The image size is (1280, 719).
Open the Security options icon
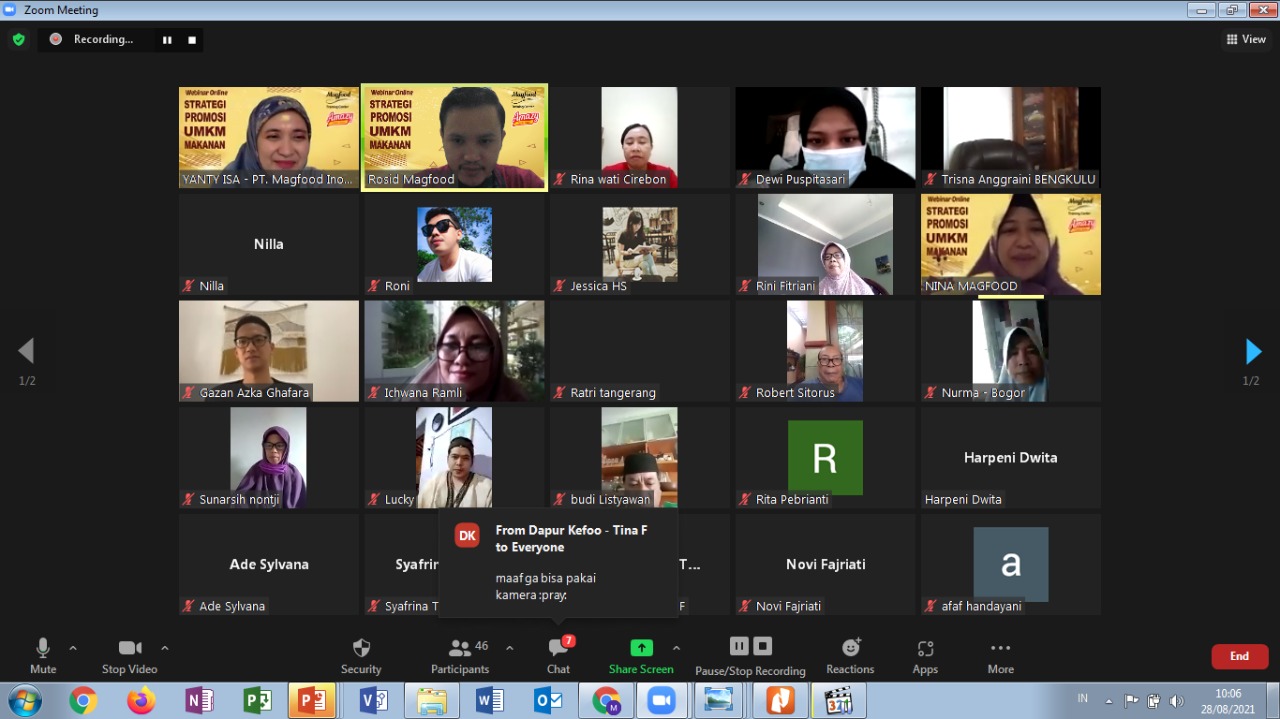click(361, 648)
